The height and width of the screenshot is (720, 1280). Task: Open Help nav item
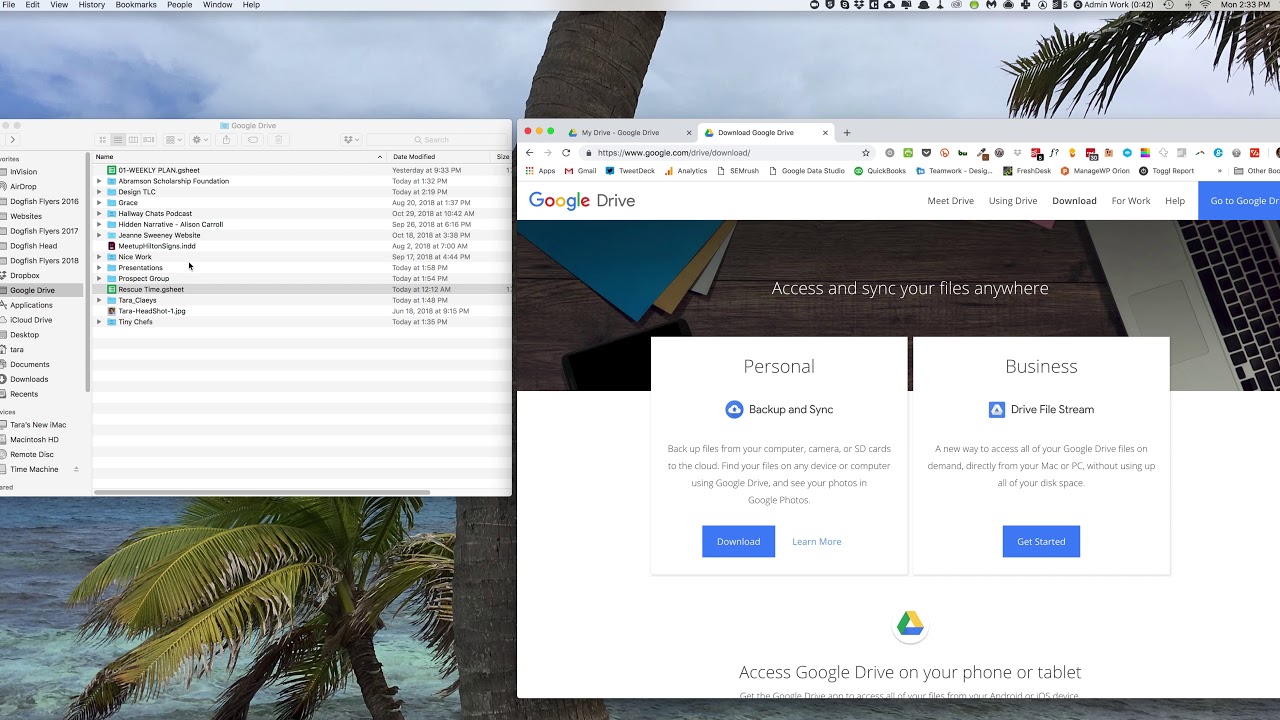coord(1175,201)
